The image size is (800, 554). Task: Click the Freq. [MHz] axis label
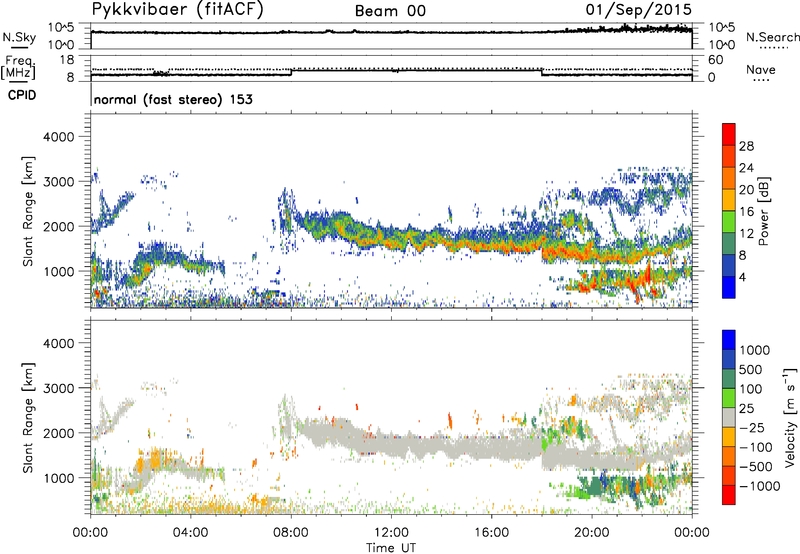click(18, 67)
